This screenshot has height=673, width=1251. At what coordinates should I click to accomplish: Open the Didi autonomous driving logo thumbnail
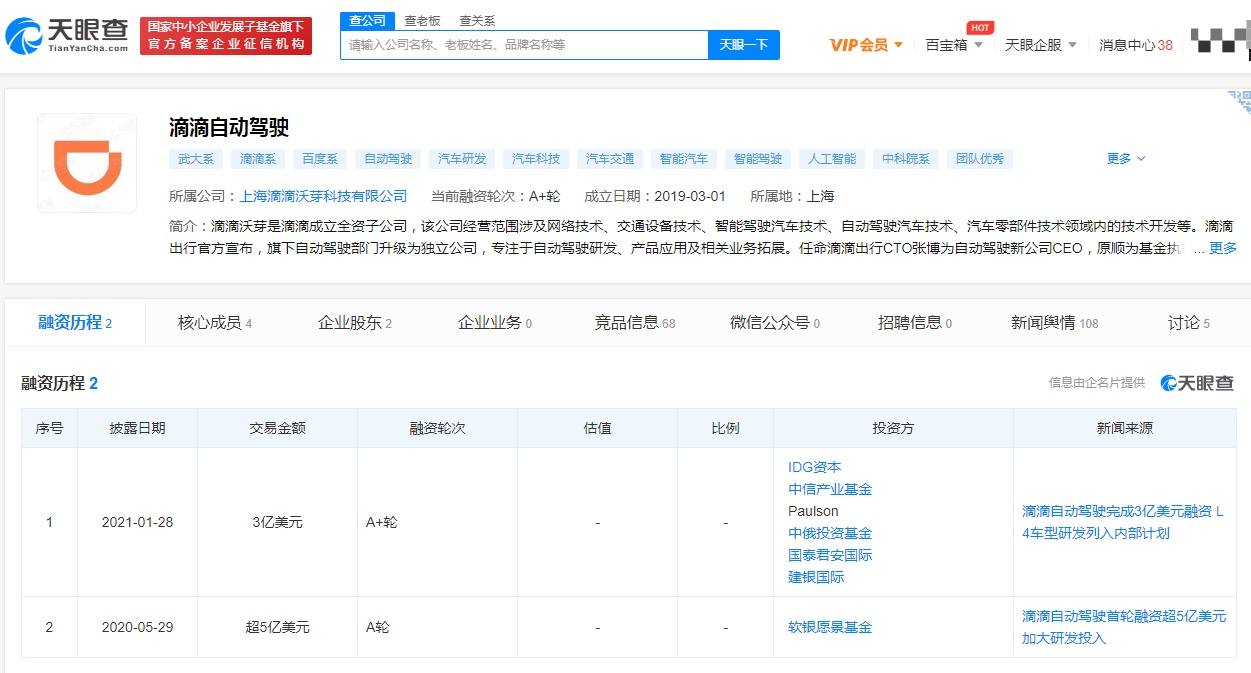[x=87, y=163]
